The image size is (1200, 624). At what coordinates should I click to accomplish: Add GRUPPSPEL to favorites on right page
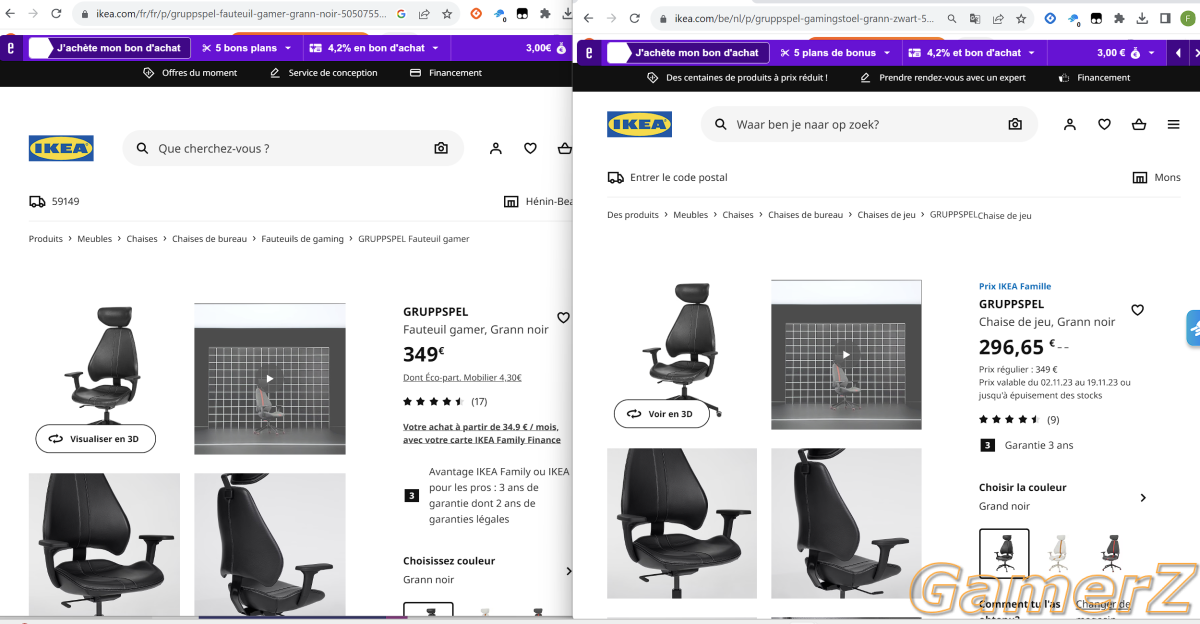1137,310
